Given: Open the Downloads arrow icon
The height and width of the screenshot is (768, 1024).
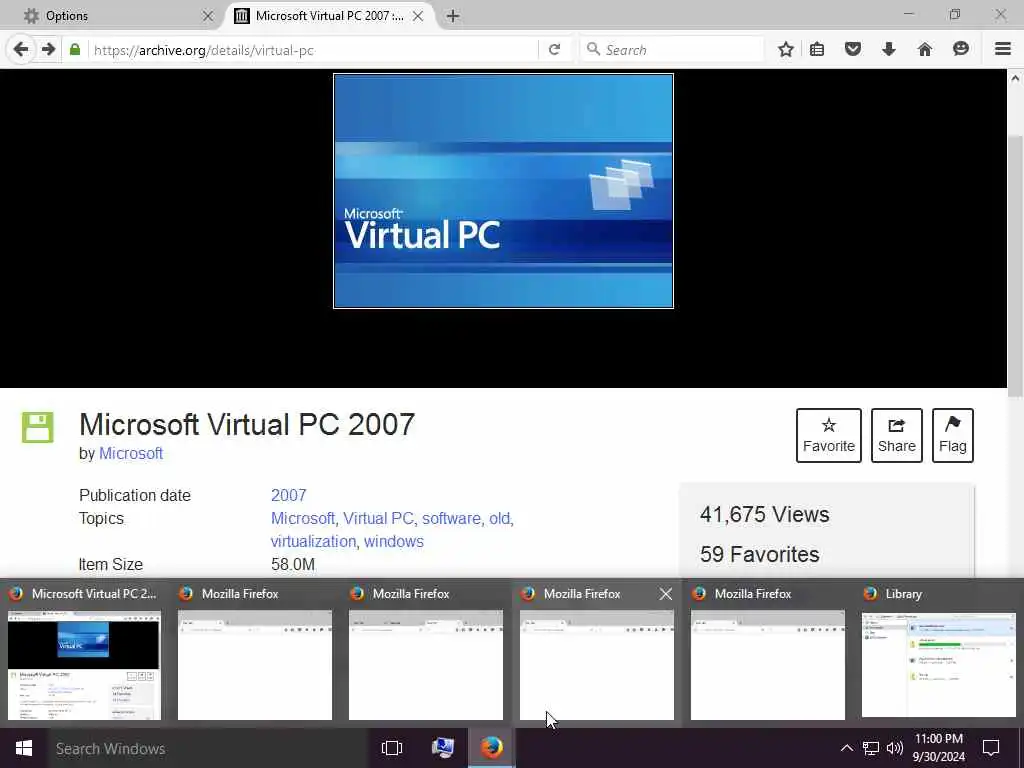Looking at the screenshot, I should point(889,50).
